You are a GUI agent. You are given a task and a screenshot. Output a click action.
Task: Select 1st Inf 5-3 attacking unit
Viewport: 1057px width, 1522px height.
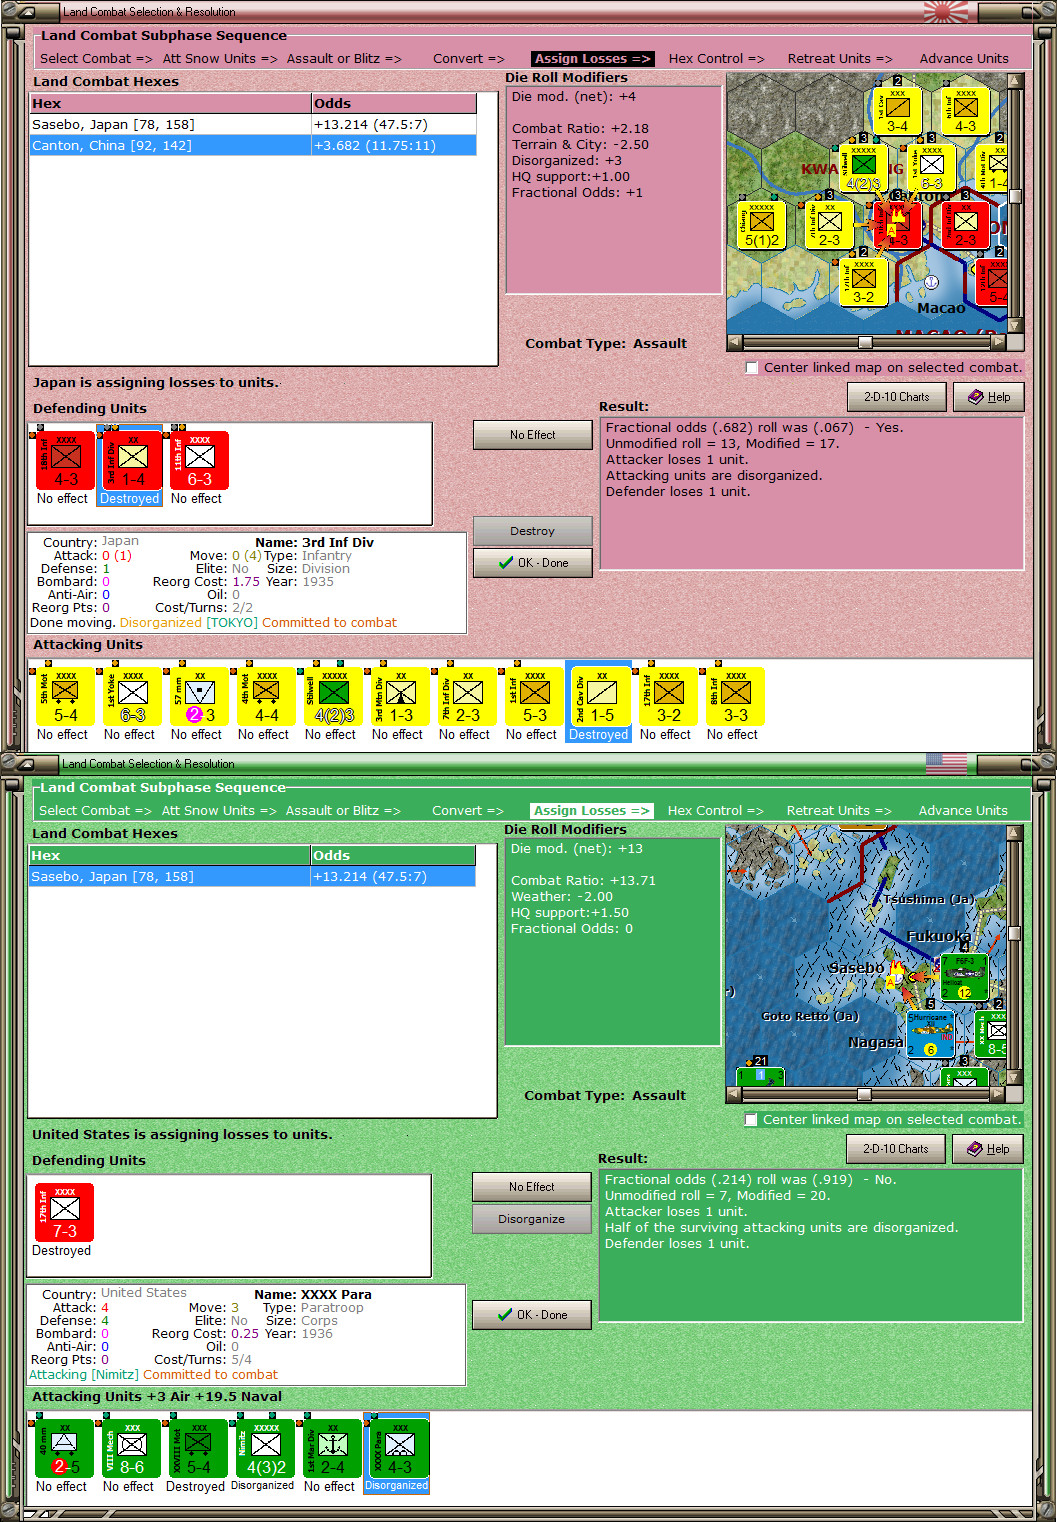click(534, 697)
